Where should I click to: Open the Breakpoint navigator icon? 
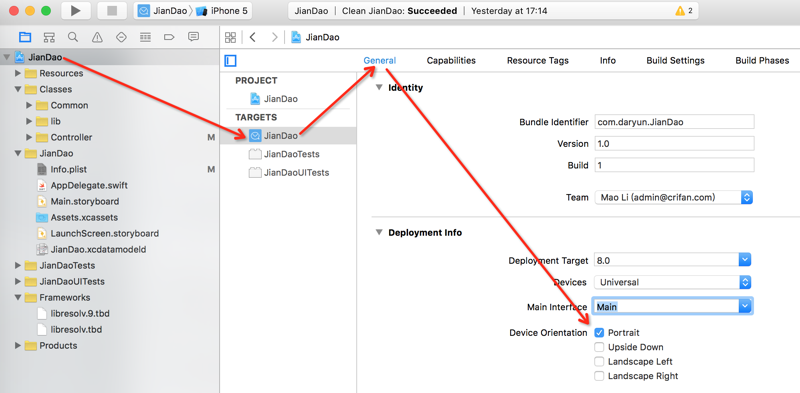tap(169, 37)
